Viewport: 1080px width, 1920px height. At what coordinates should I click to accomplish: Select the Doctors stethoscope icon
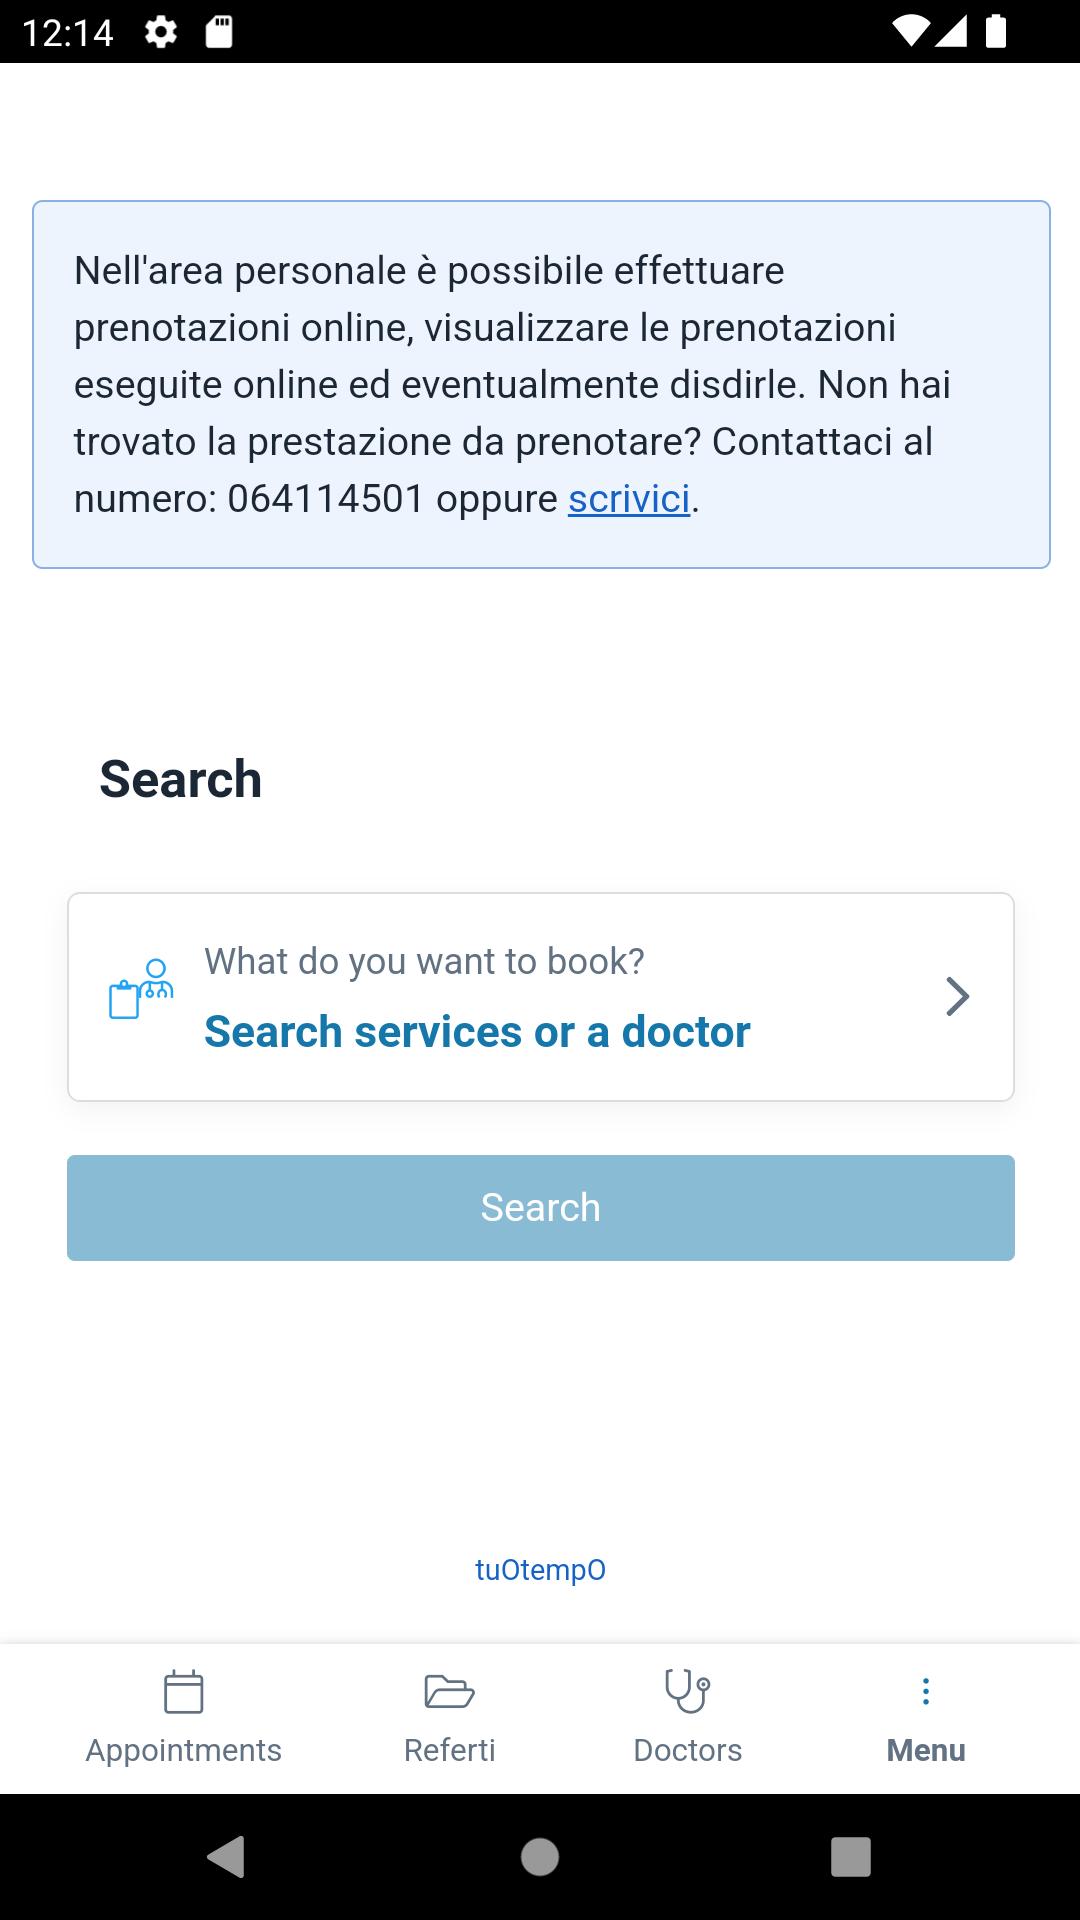pos(688,1691)
